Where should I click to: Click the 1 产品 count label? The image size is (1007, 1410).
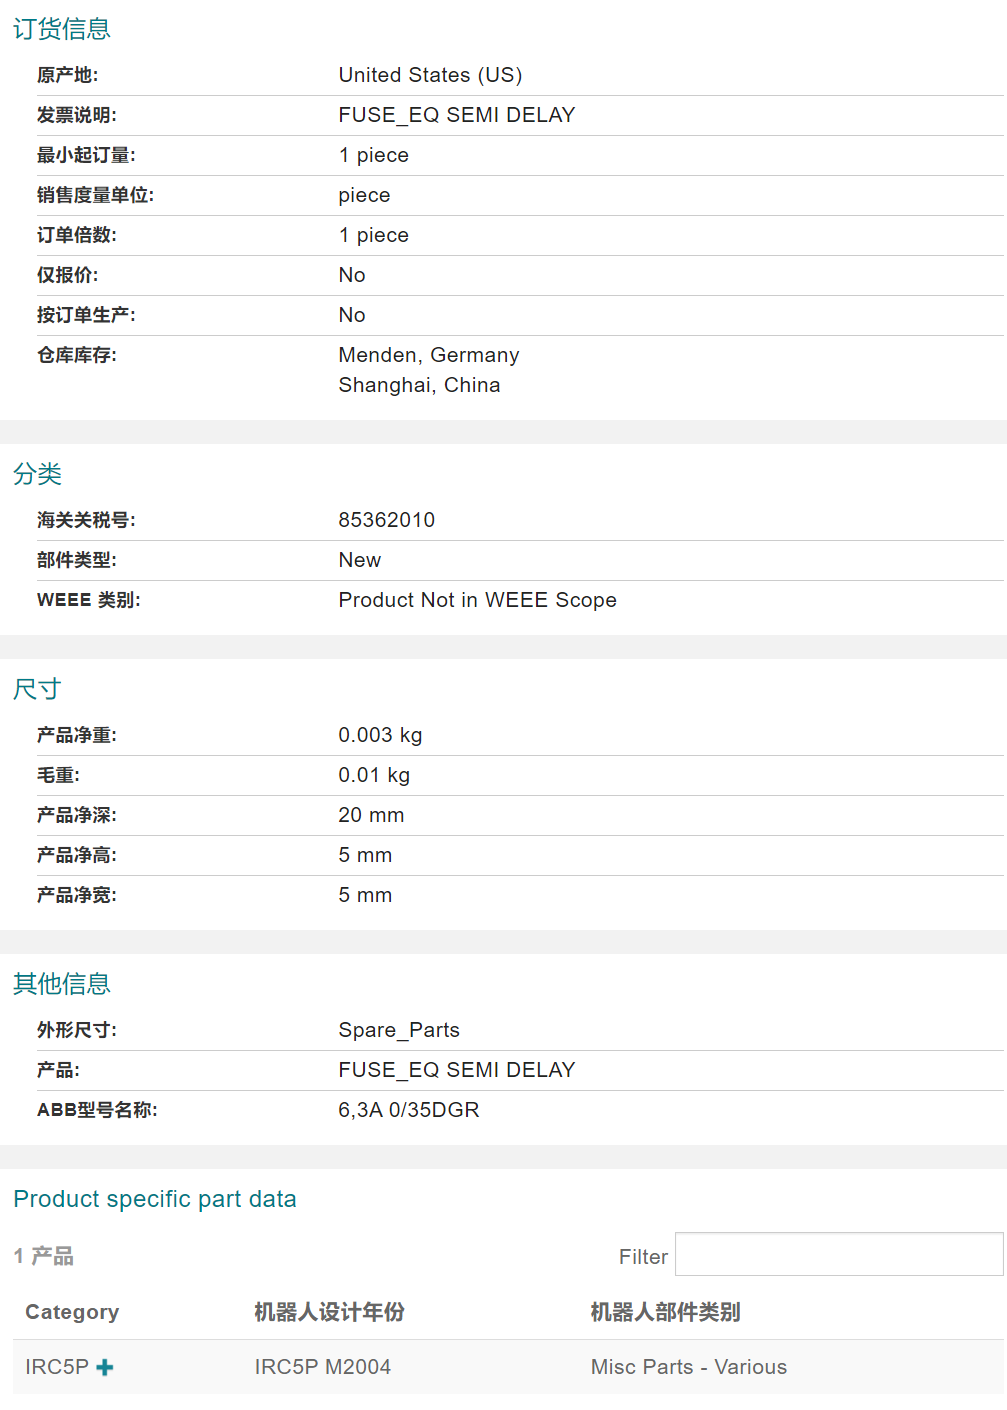[x=44, y=1256]
